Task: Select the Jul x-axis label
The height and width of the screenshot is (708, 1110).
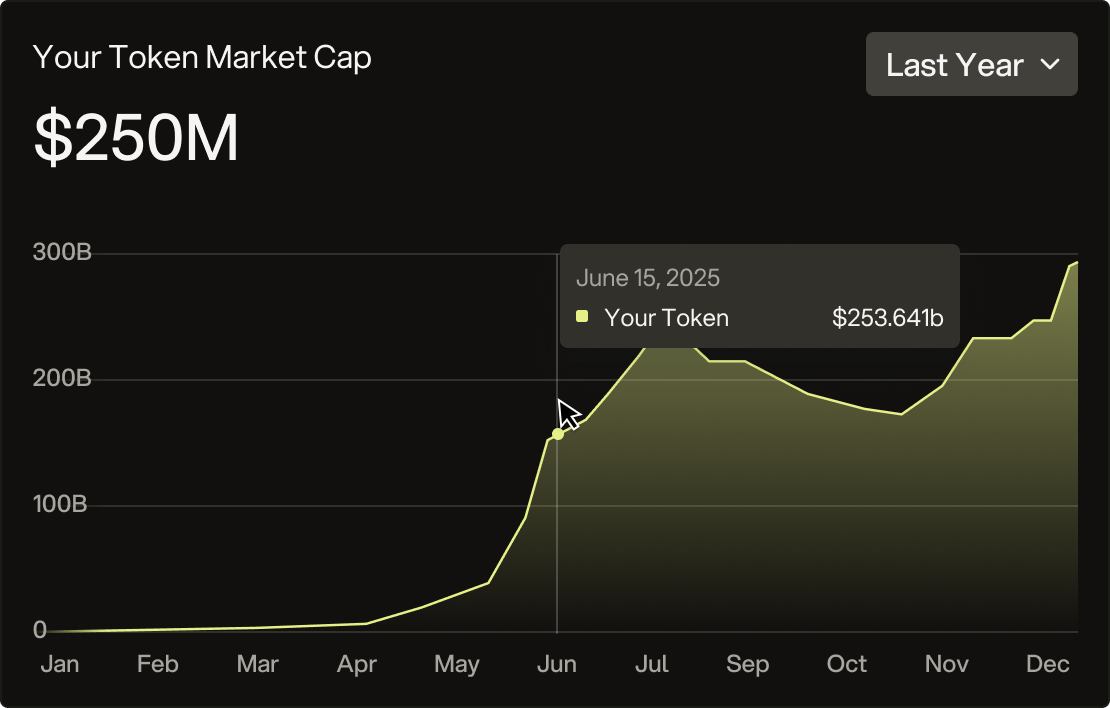Action: 652,664
